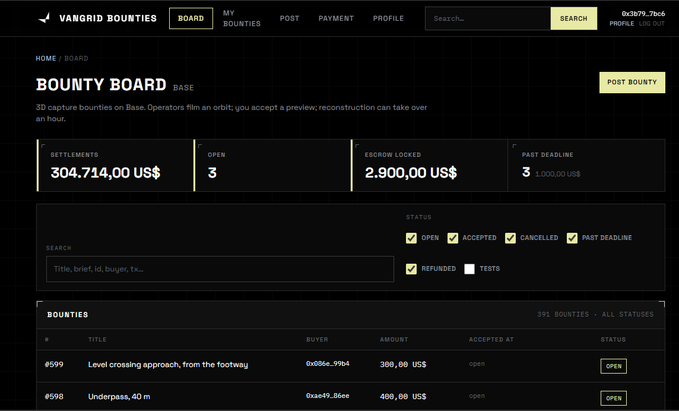Click bounty id #598
Screen dimensions: 679x411
pos(54,397)
